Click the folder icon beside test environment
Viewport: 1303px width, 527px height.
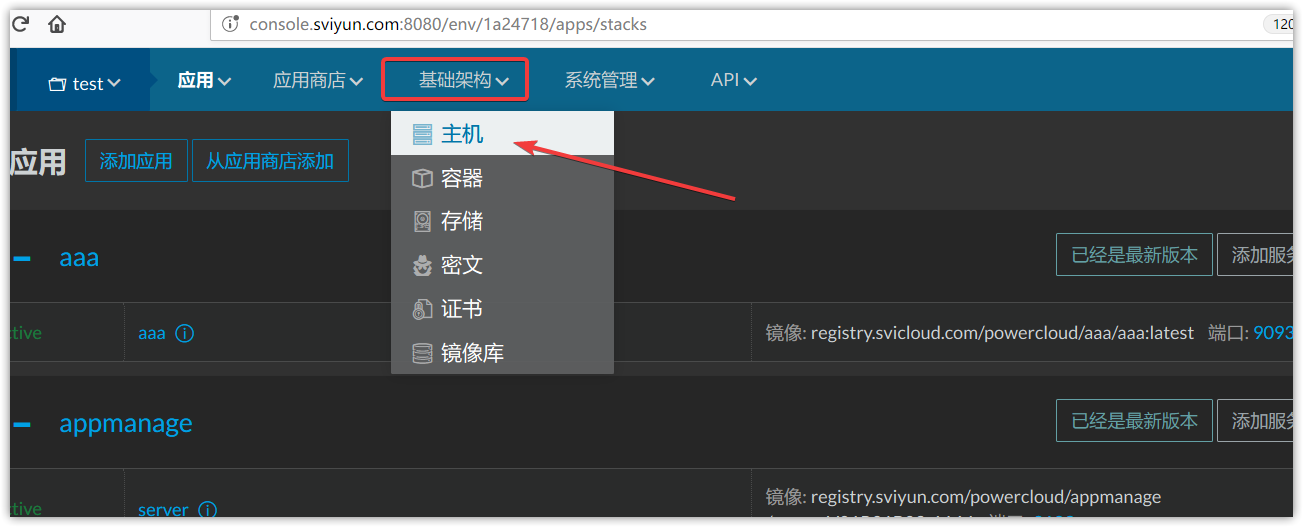coord(58,84)
